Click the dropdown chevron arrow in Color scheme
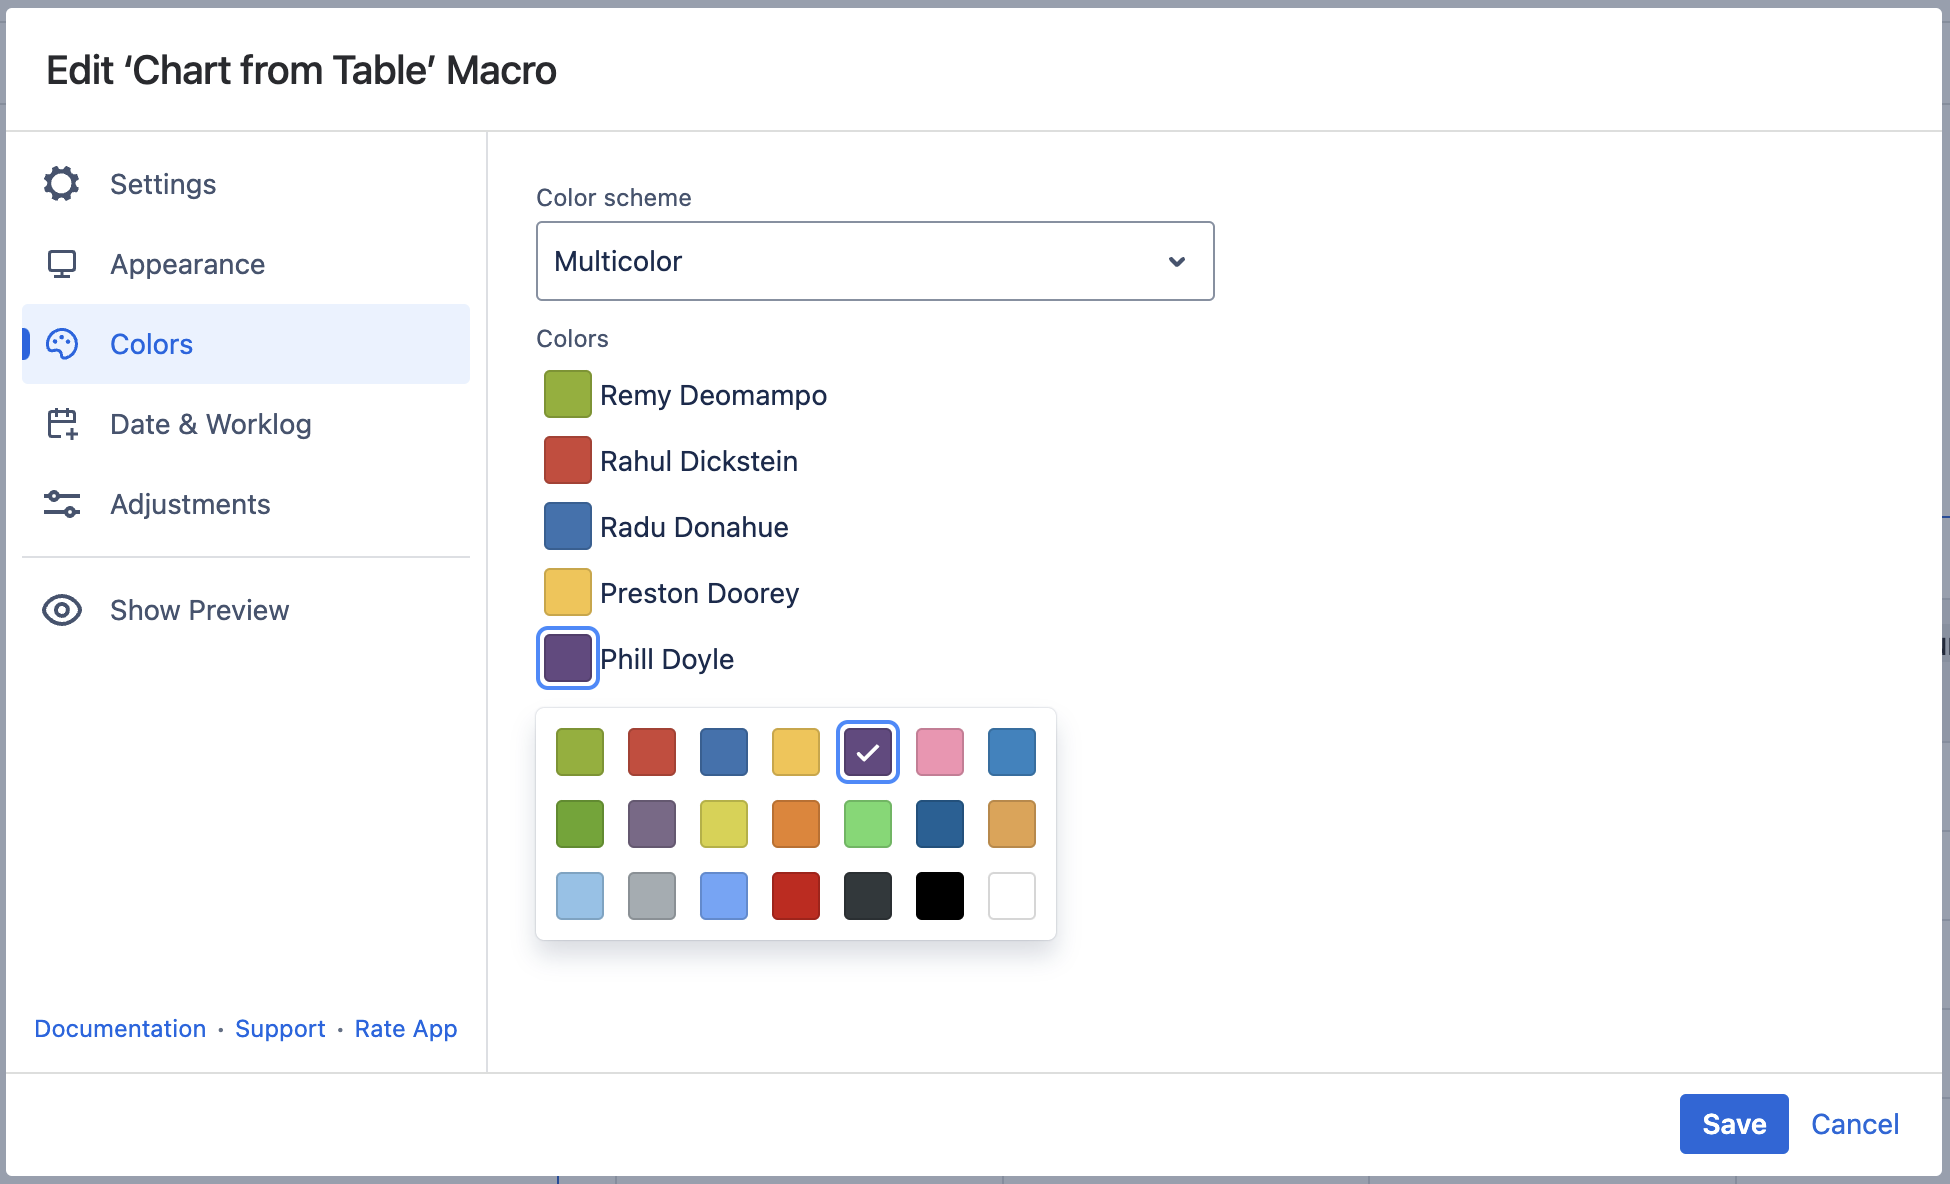 (x=1177, y=261)
